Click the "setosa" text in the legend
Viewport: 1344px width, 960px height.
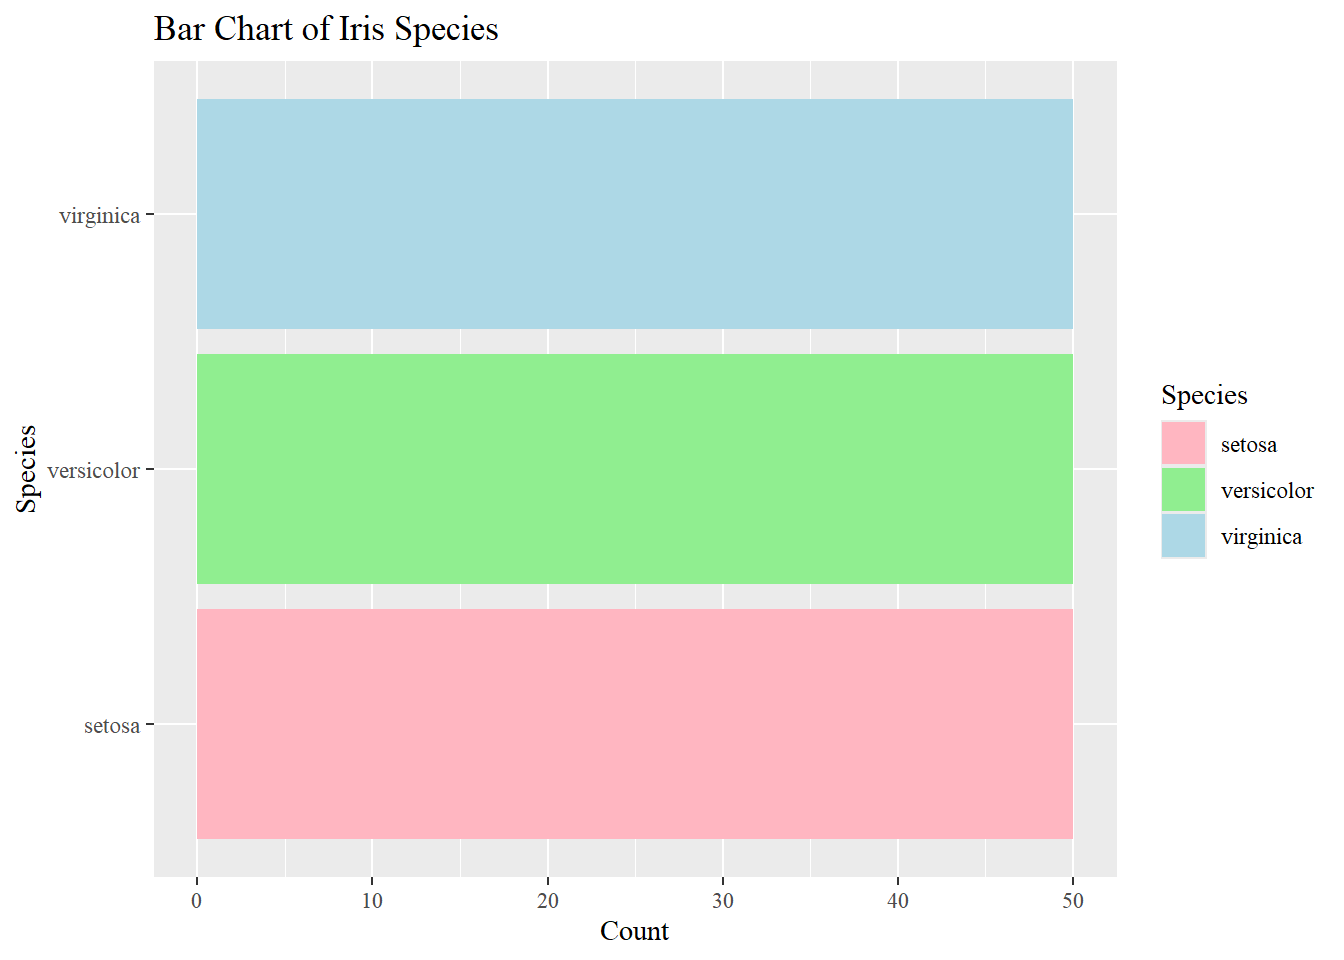(1248, 445)
